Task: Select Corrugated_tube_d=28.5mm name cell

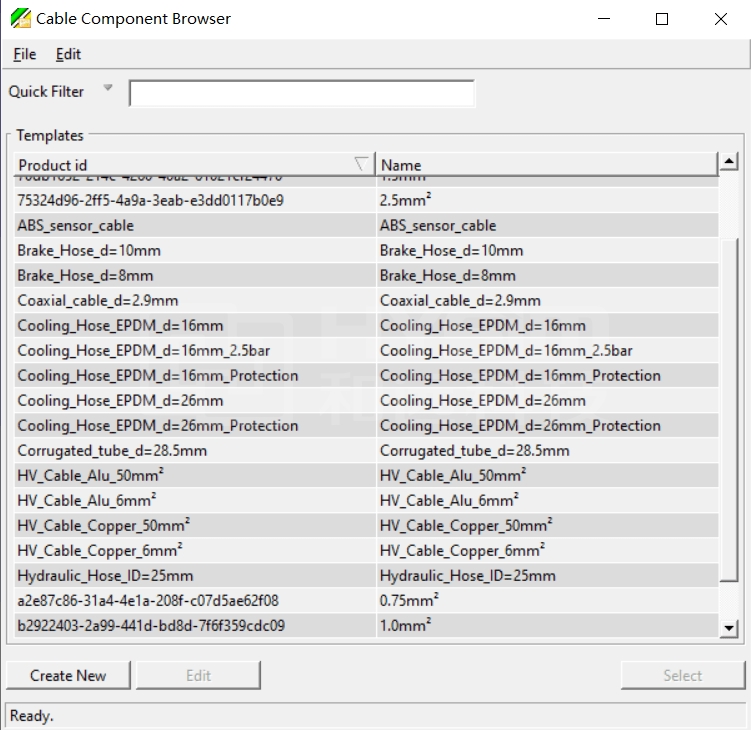Action: [x=547, y=450]
